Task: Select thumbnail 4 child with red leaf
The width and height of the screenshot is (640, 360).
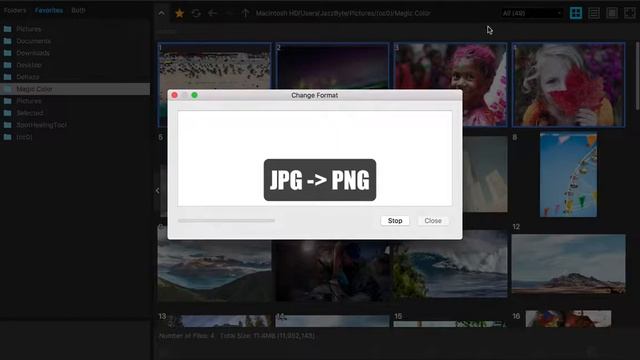Action: click(568, 85)
